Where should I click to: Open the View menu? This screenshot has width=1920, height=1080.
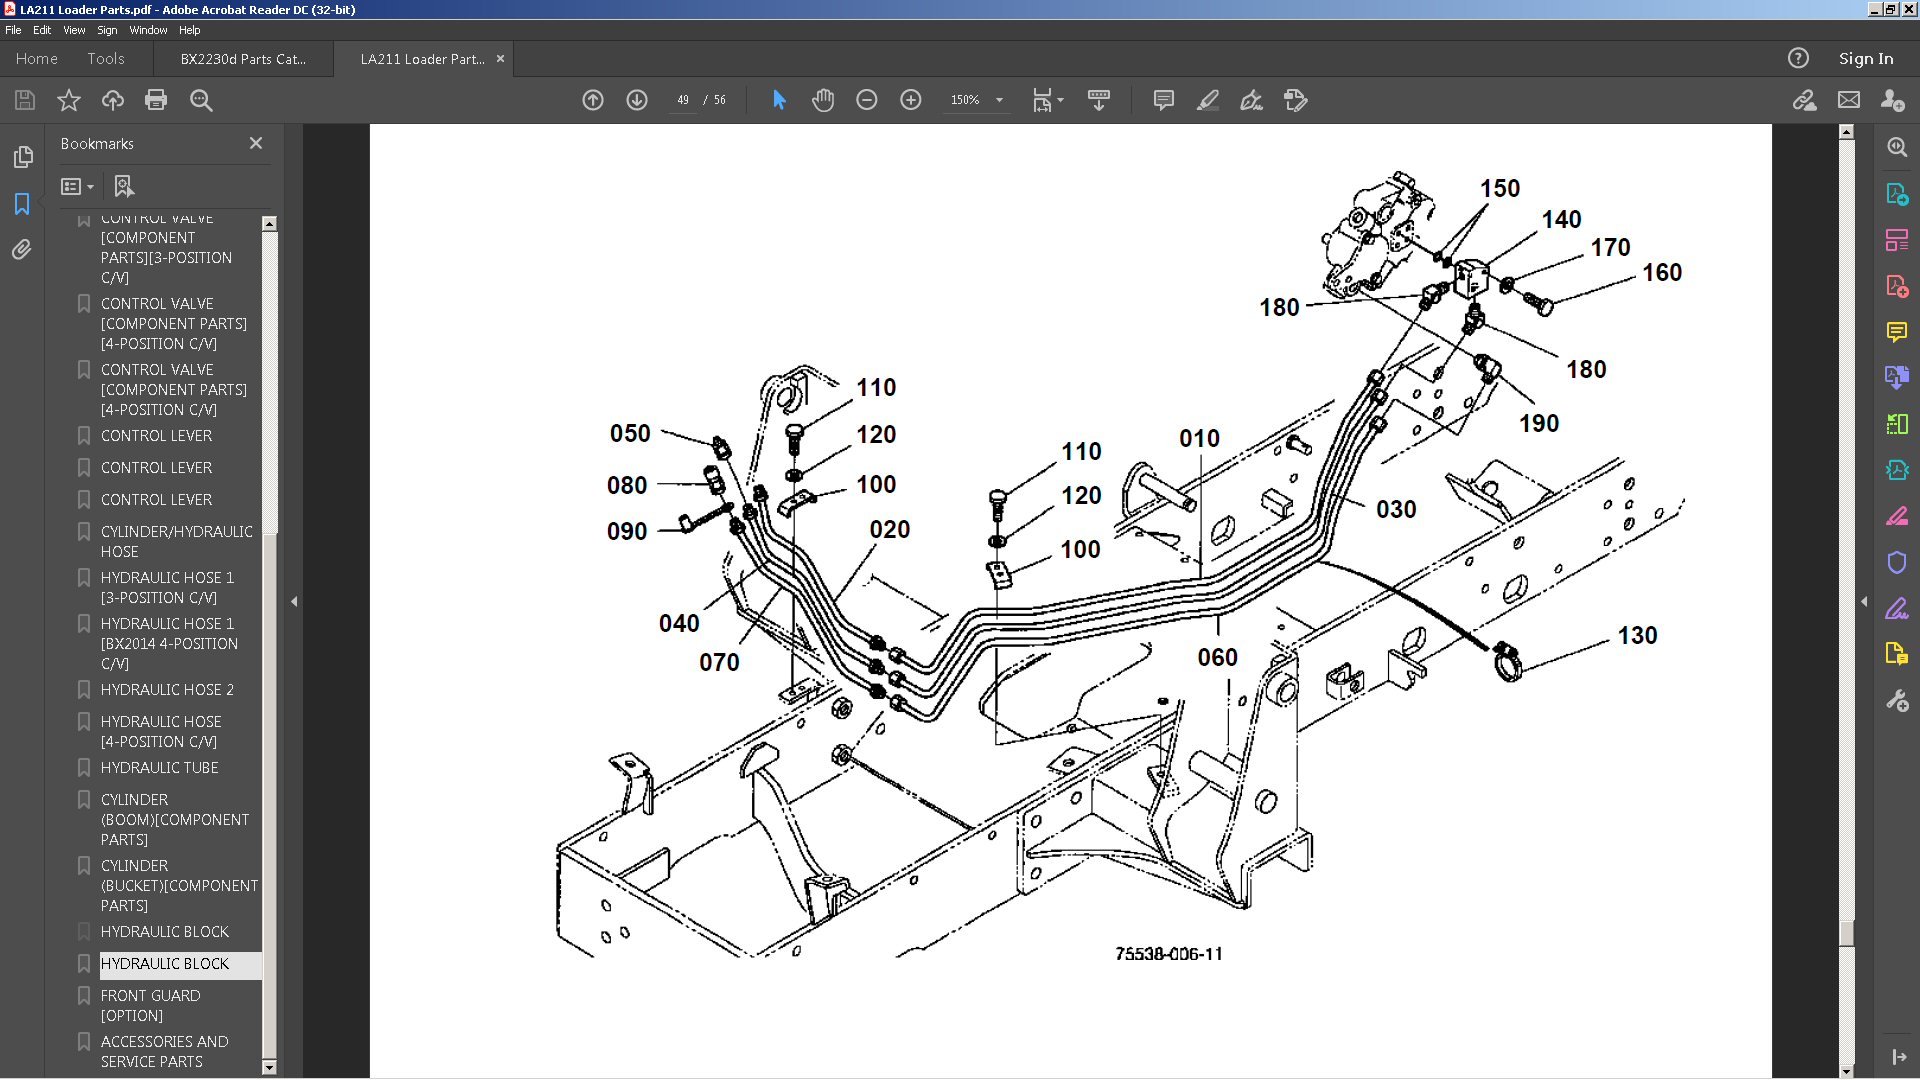pyautogui.click(x=74, y=30)
